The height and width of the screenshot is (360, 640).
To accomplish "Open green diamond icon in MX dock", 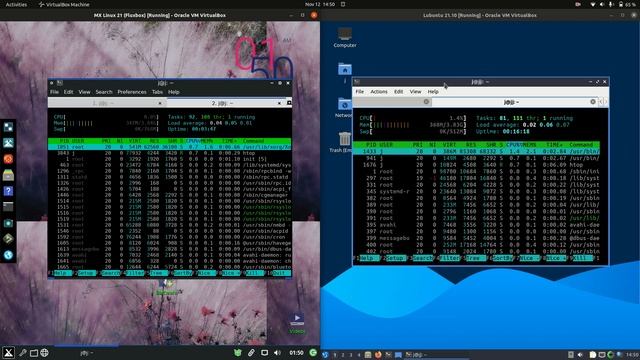I will click(x=8, y=239).
